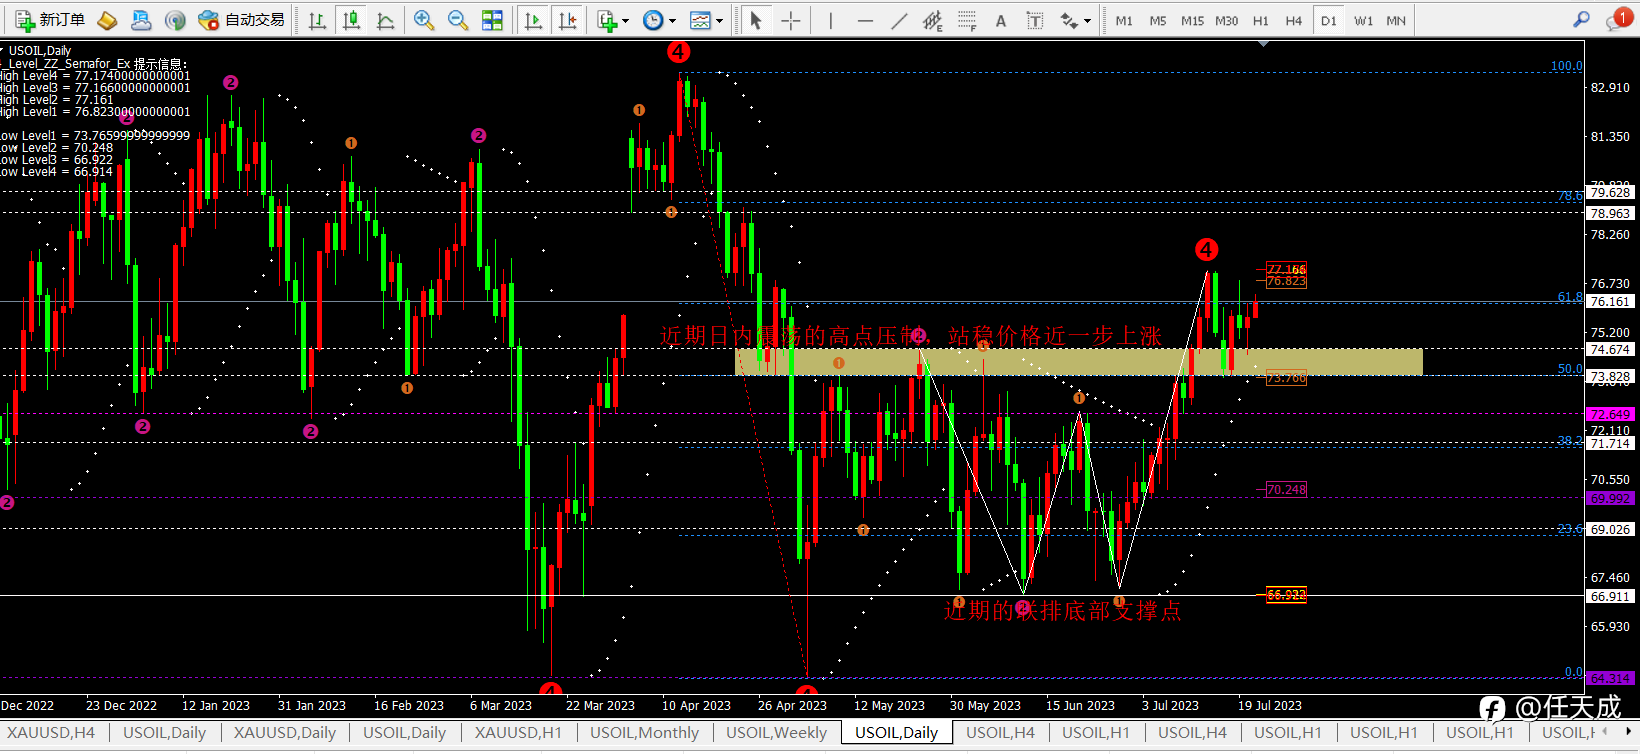Switch timeframe to M30
Viewport: 1640px width, 754px height.
click(1226, 20)
